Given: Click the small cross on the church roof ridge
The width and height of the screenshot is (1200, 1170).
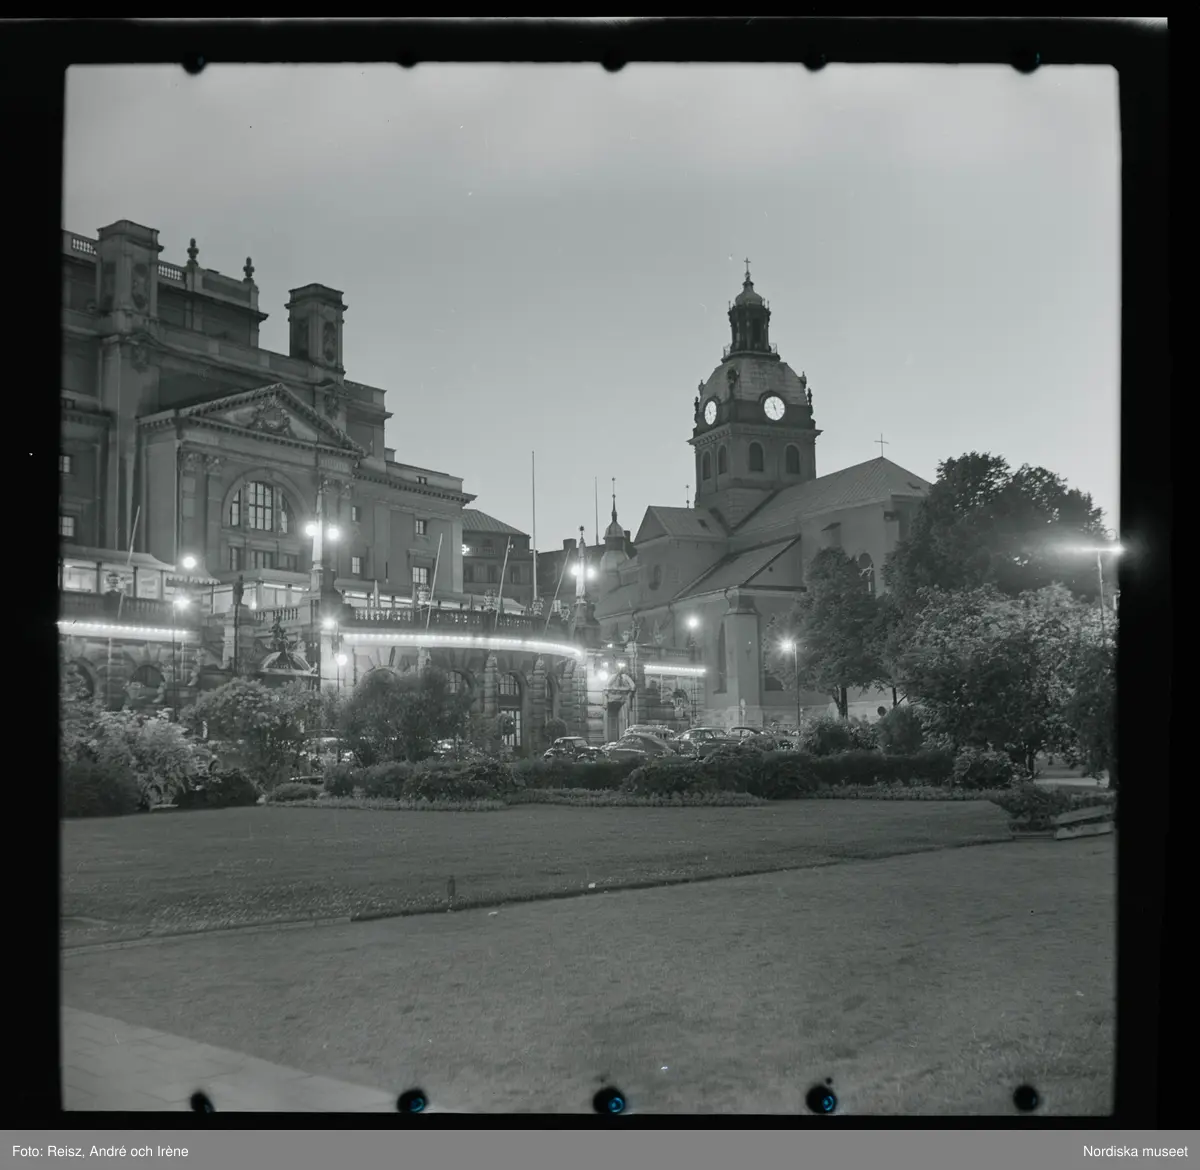Looking at the screenshot, I should pos(881,443).
